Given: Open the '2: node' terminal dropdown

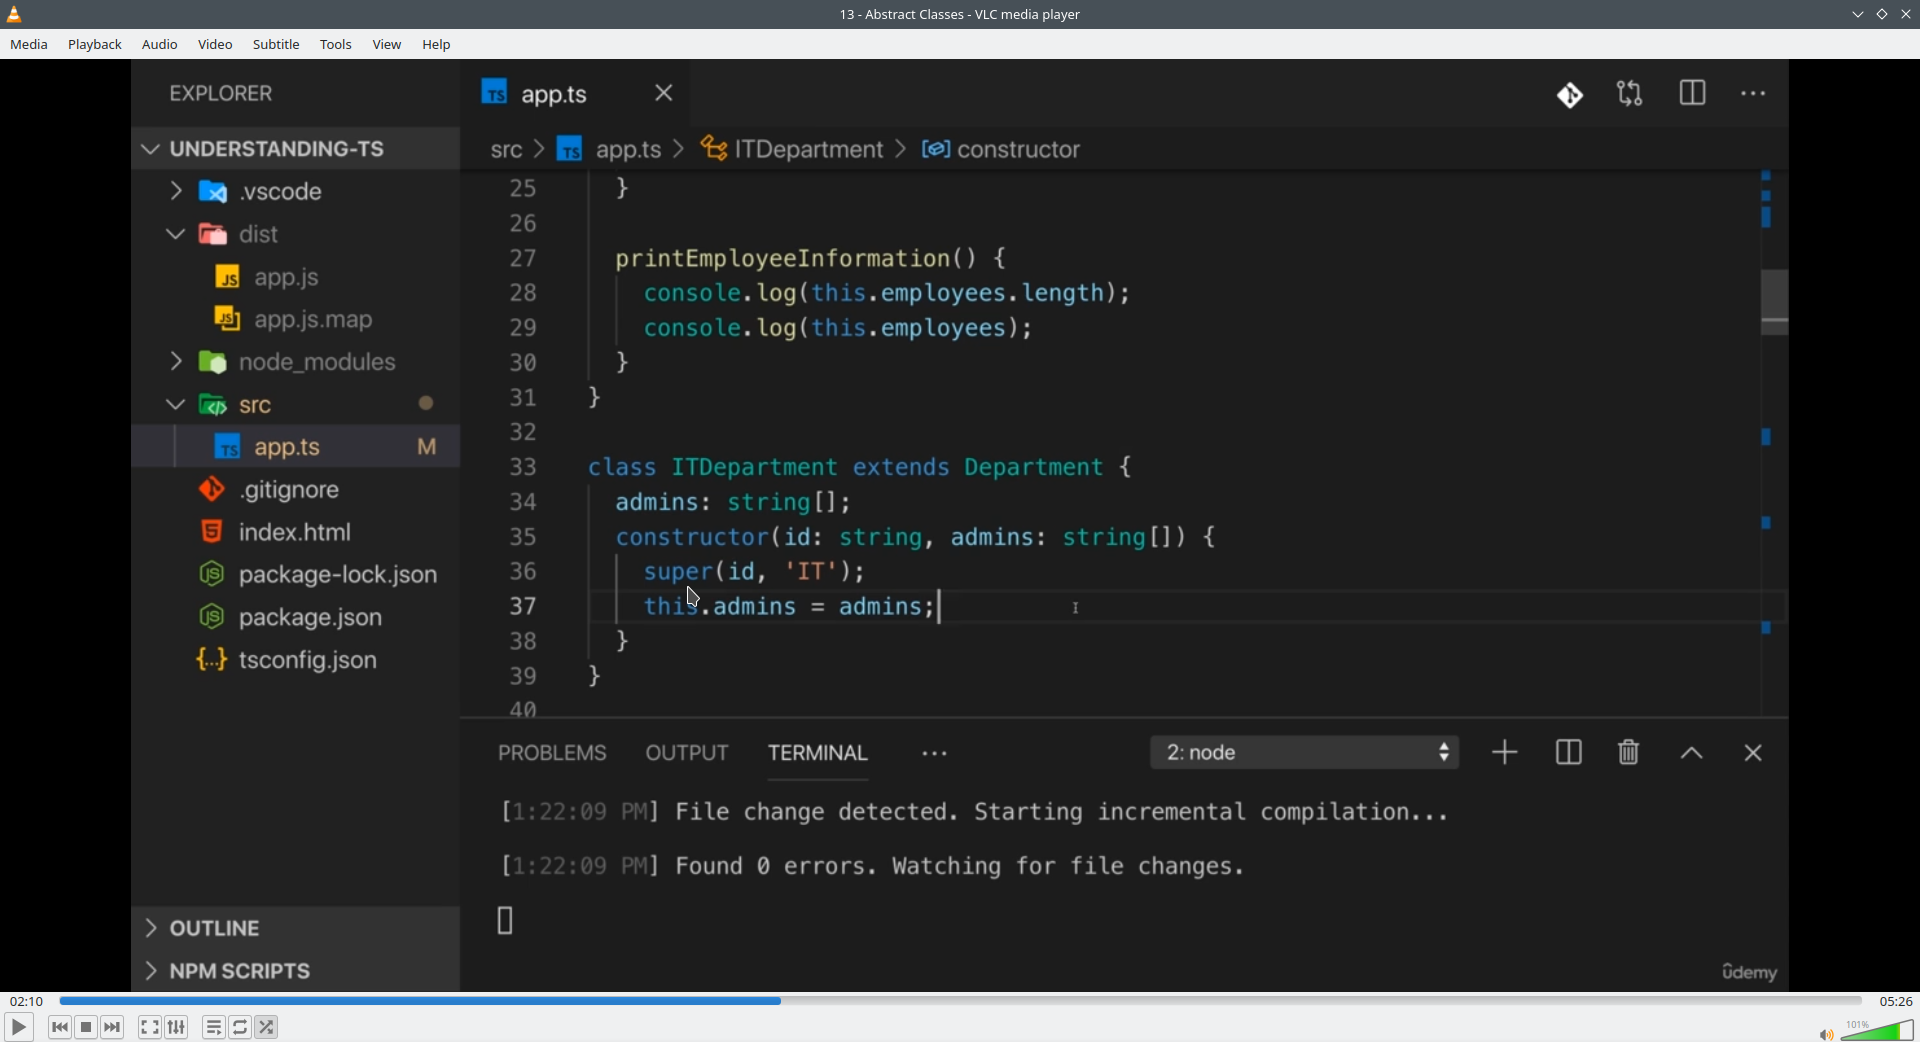Looking at the screenshot, I should click(1305, 753).
